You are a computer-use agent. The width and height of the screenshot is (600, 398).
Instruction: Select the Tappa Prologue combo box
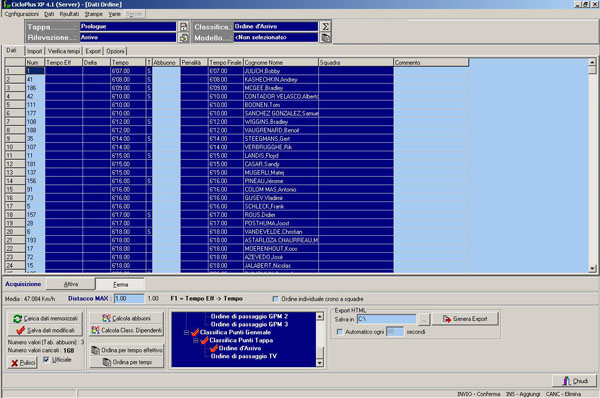point(128,26)
